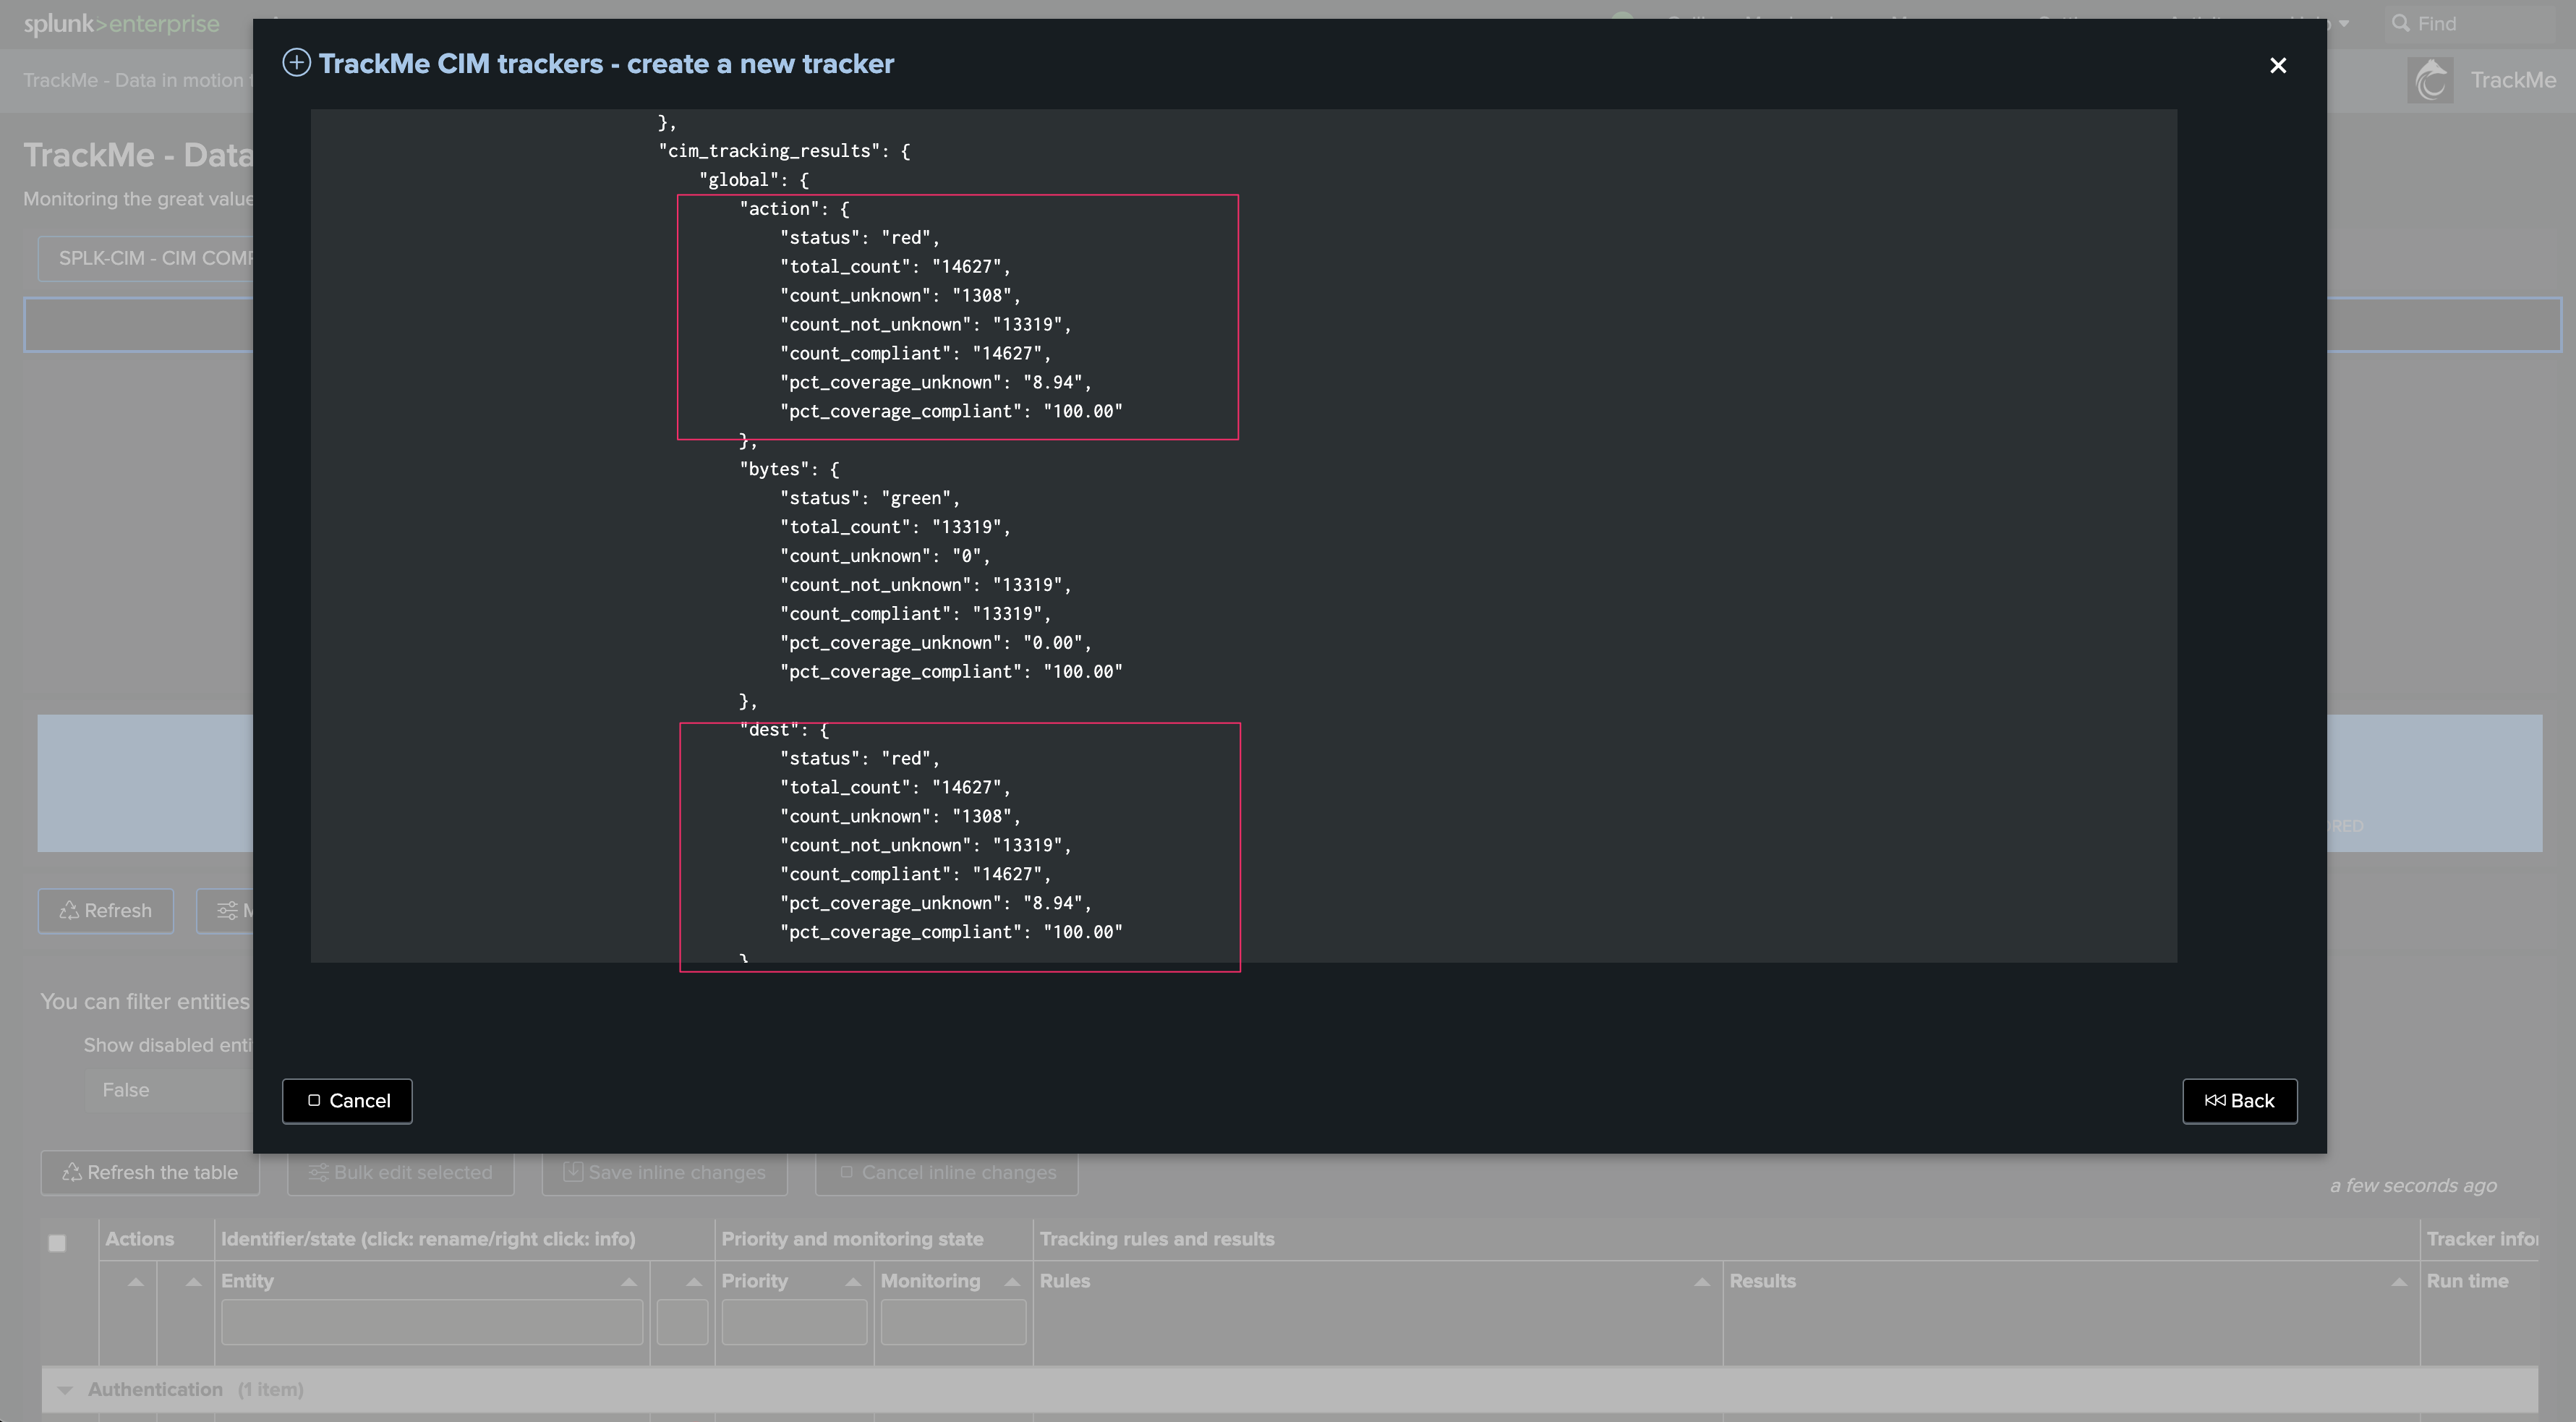Close the create new tracker dialog
2576x1422 pixels.
tap(2278, 65)
